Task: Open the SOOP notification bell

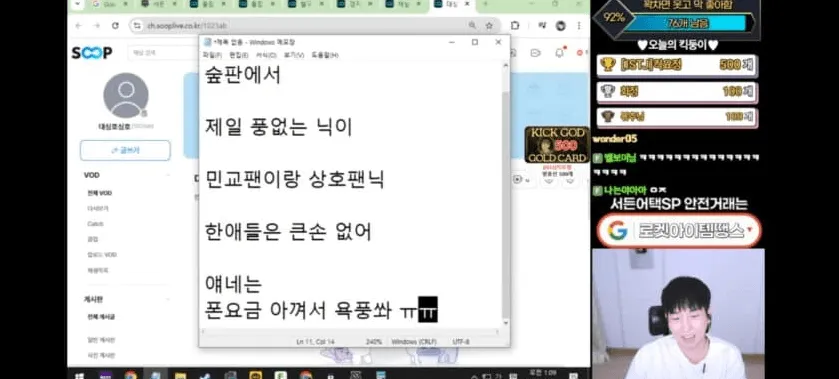Action: [x=560, y=52]
